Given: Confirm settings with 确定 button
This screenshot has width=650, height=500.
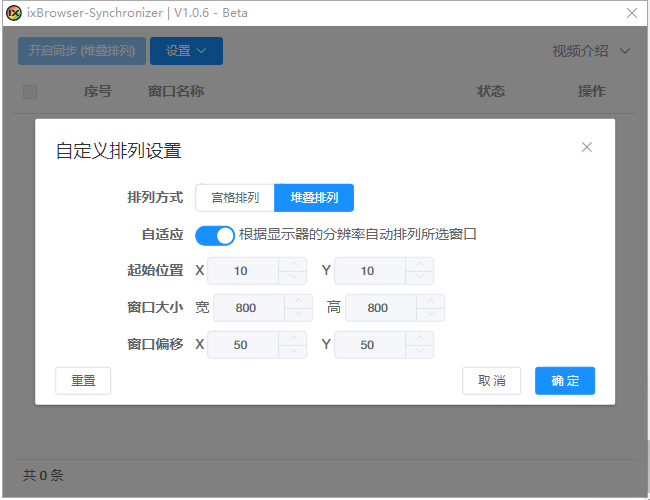Looking at the screenshot, I should 565,381.
